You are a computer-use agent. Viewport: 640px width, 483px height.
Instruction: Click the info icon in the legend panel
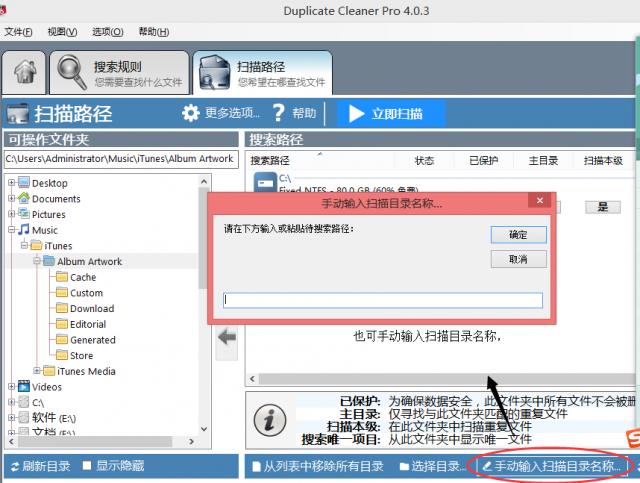(x=270, y=420)
